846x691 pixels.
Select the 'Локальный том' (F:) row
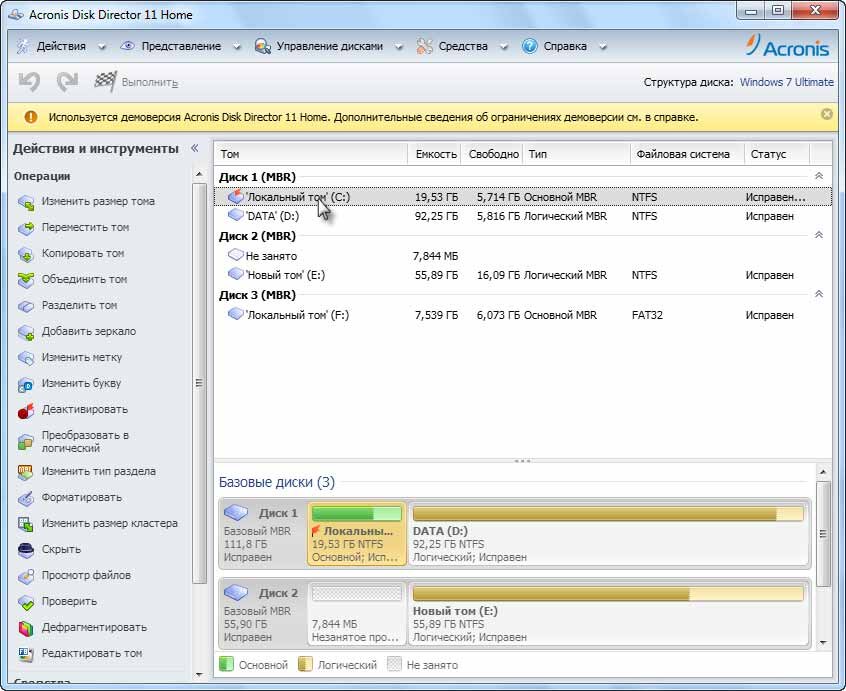click(x=522, y=315)
